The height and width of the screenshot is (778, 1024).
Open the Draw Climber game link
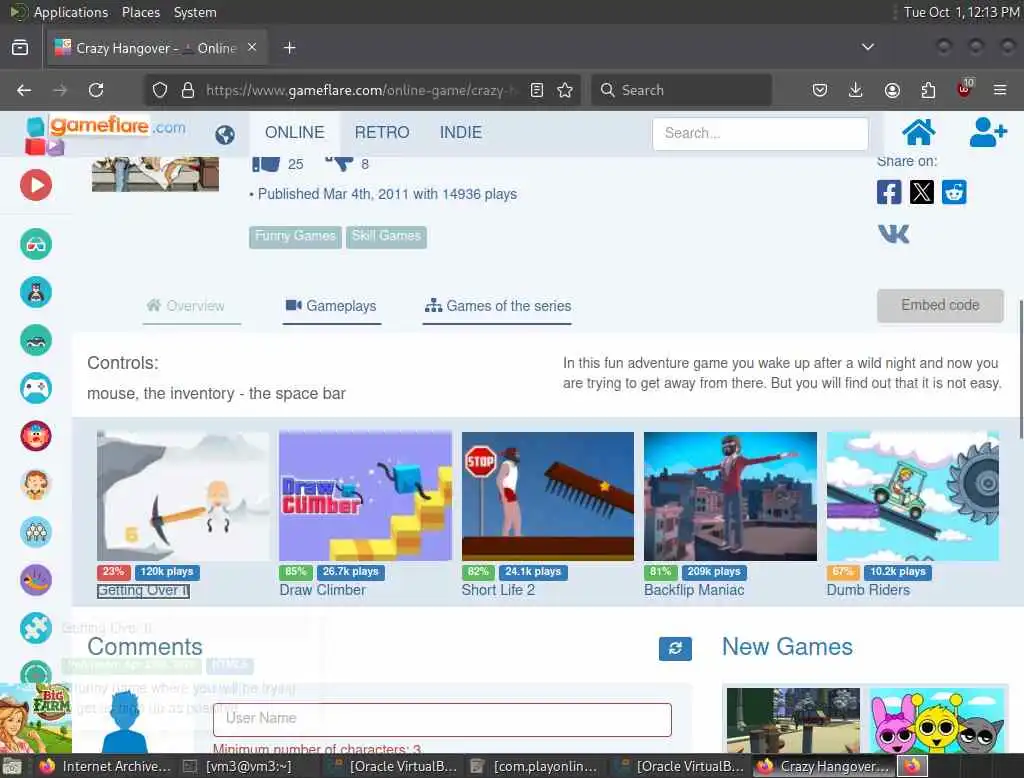[323, 591]
